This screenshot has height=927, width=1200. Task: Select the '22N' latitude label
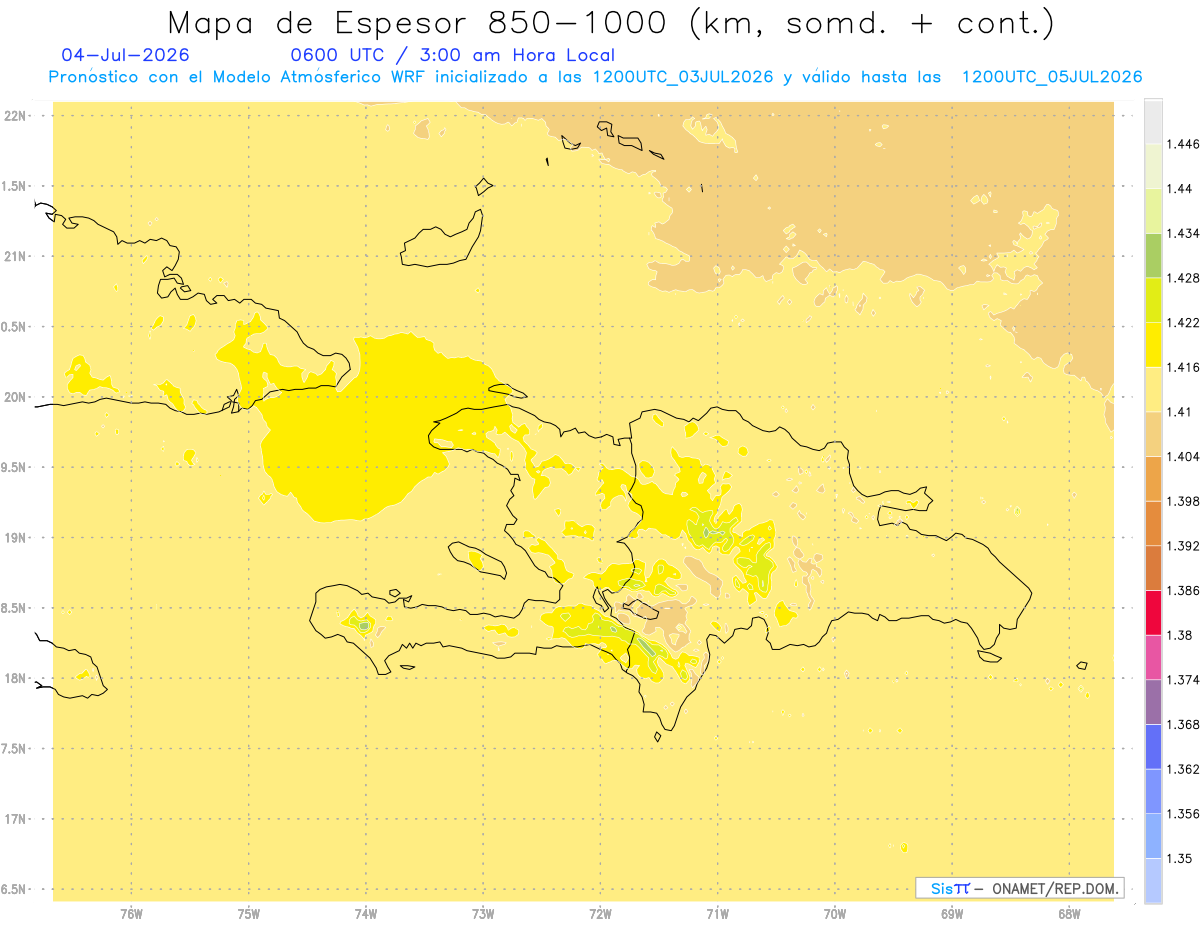14,116
